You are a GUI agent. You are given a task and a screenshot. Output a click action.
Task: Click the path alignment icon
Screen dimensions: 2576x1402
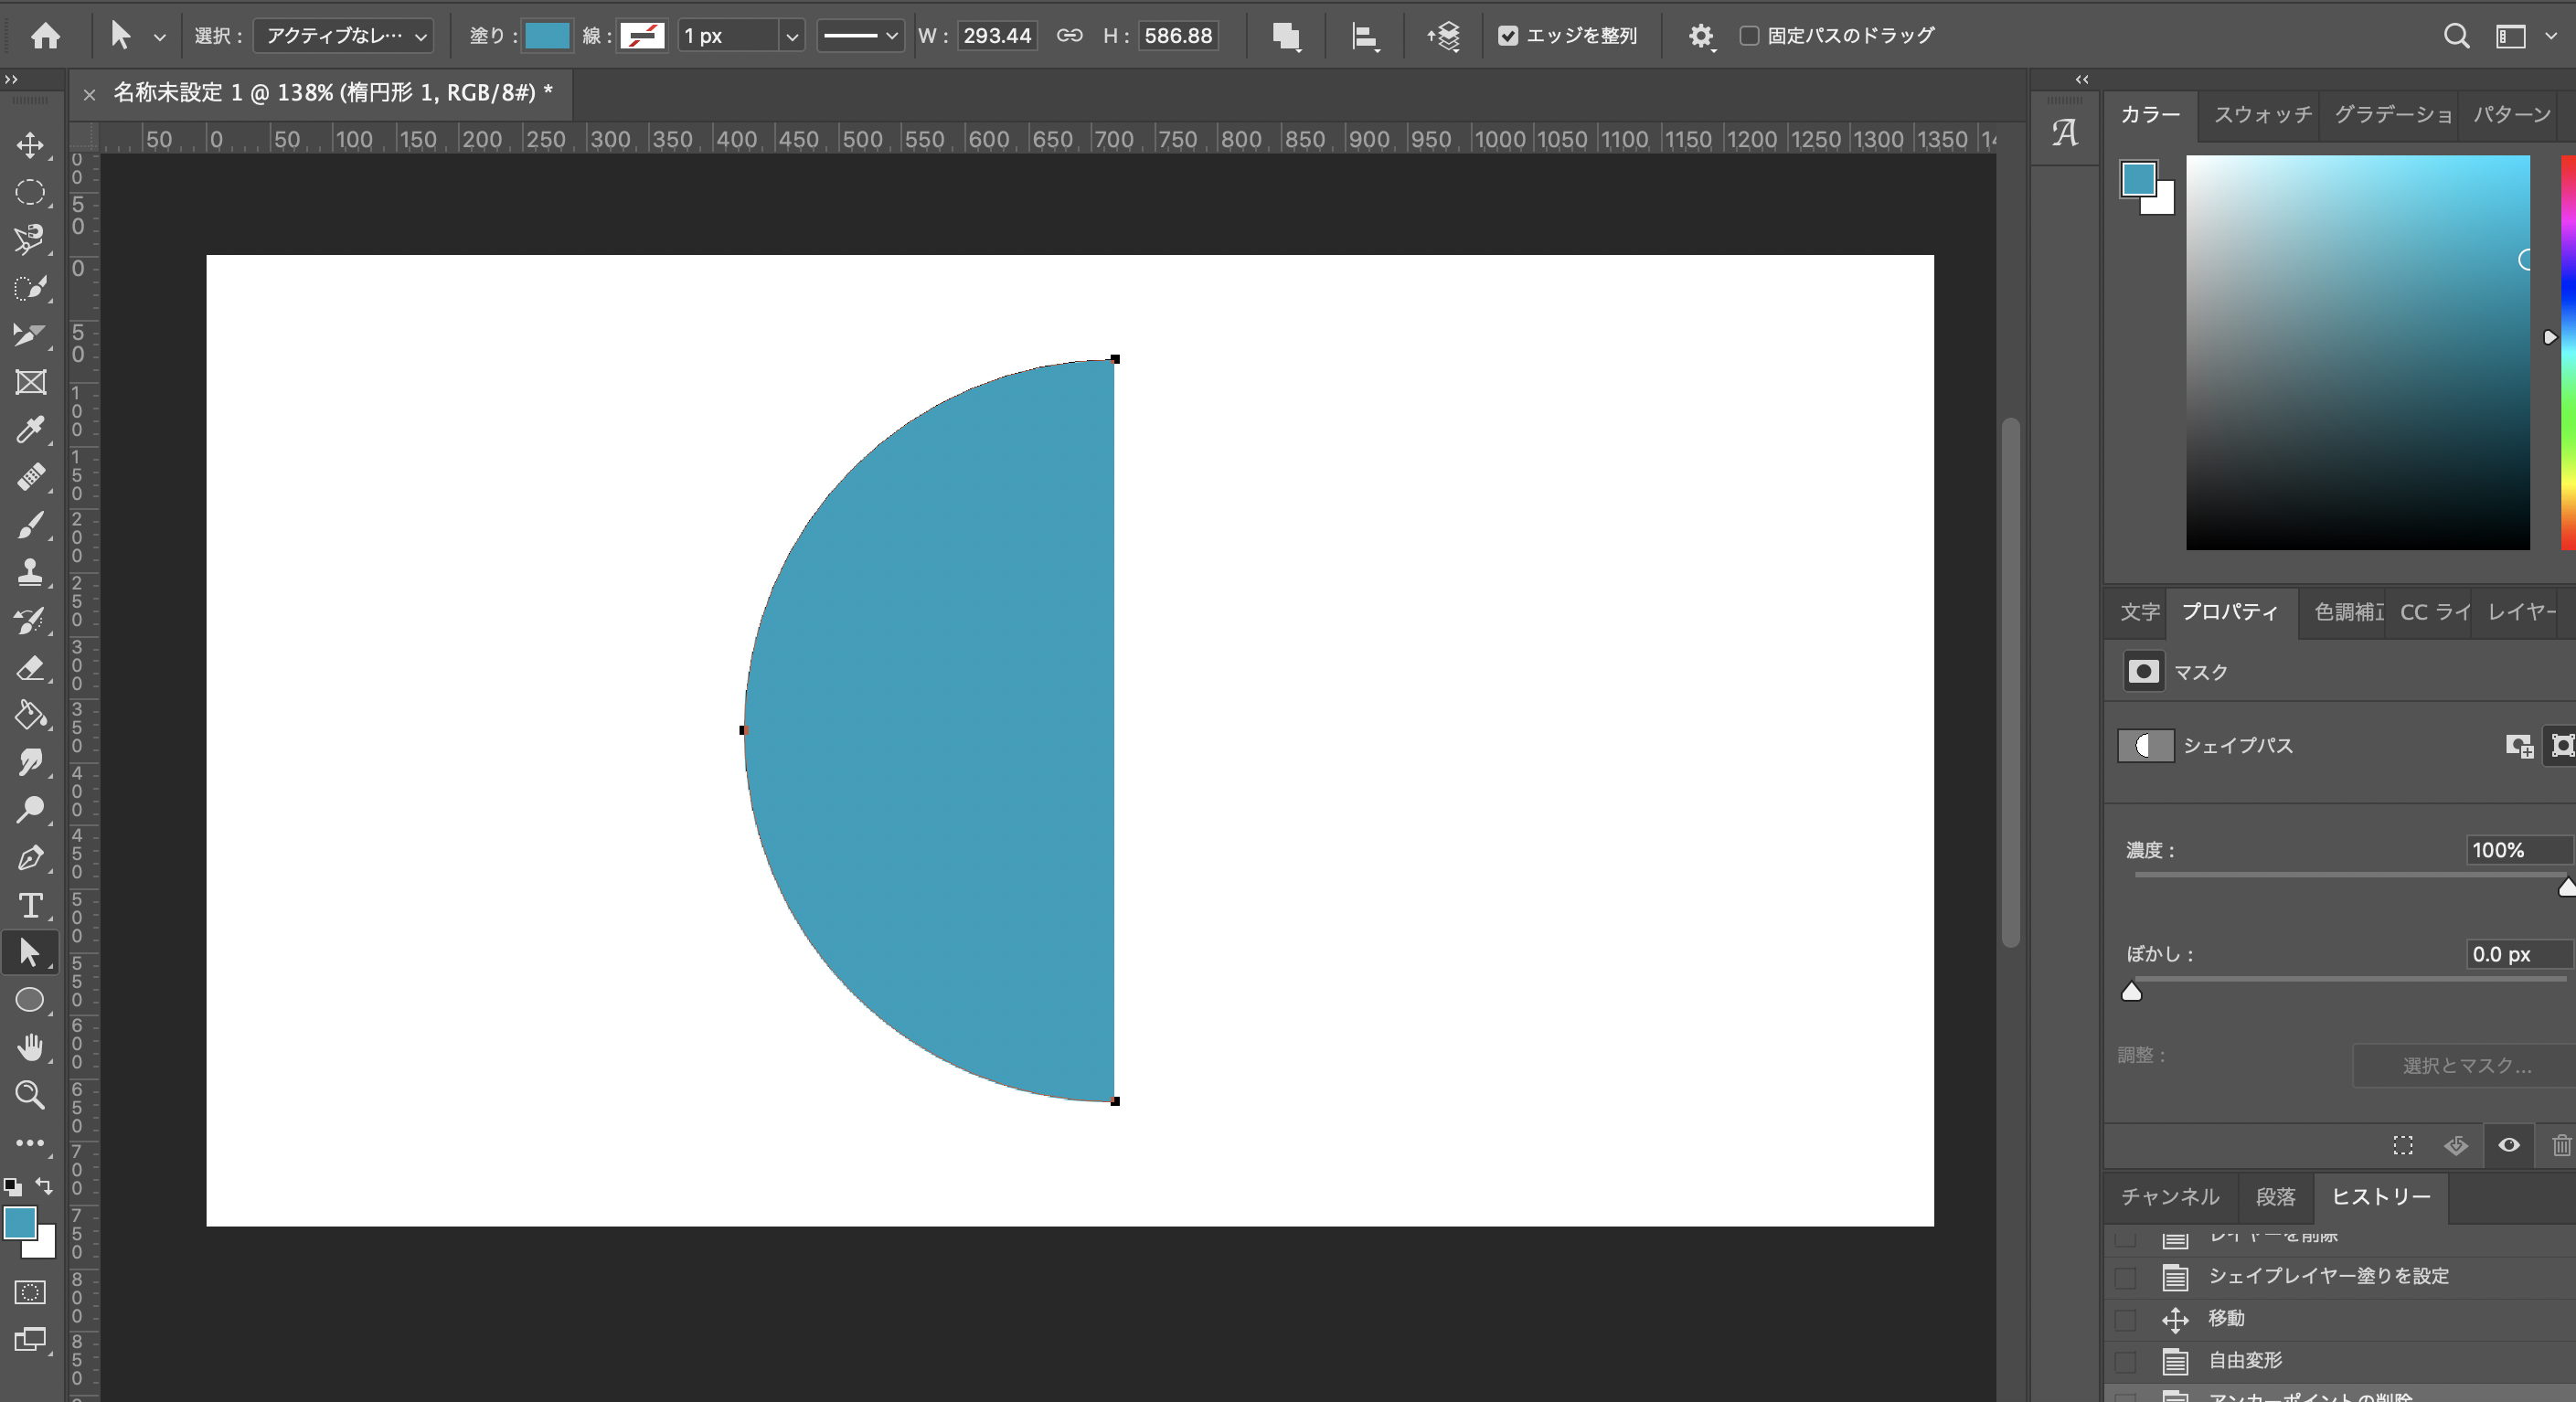coord(1365,36)
